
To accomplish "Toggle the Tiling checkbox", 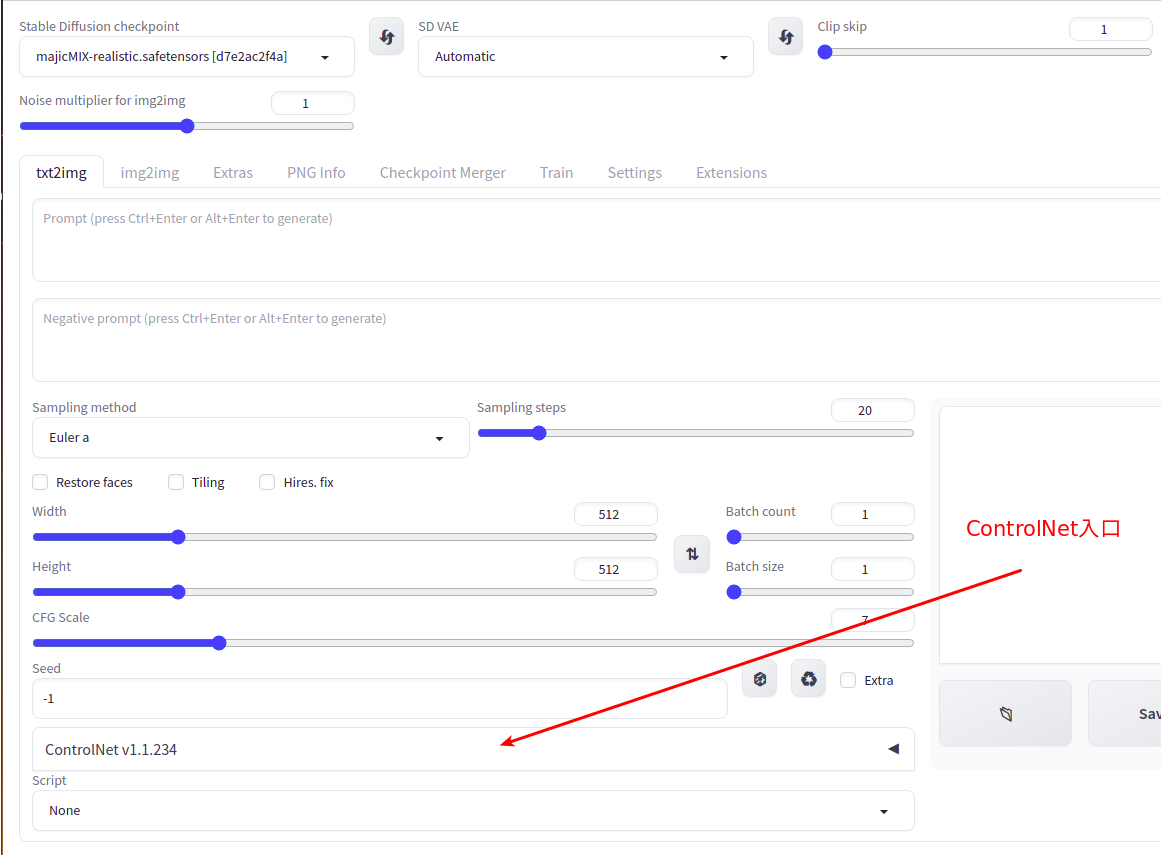I will click(176, 483).
